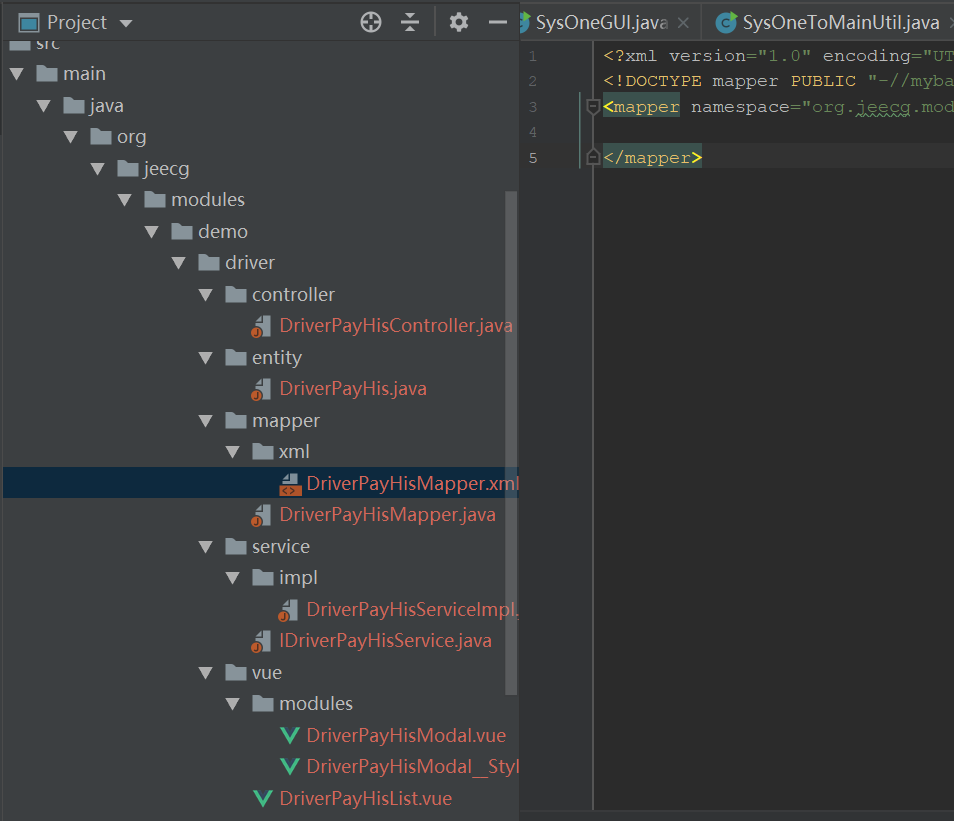Collapse the service folder arrow

(x=206, y=547)
